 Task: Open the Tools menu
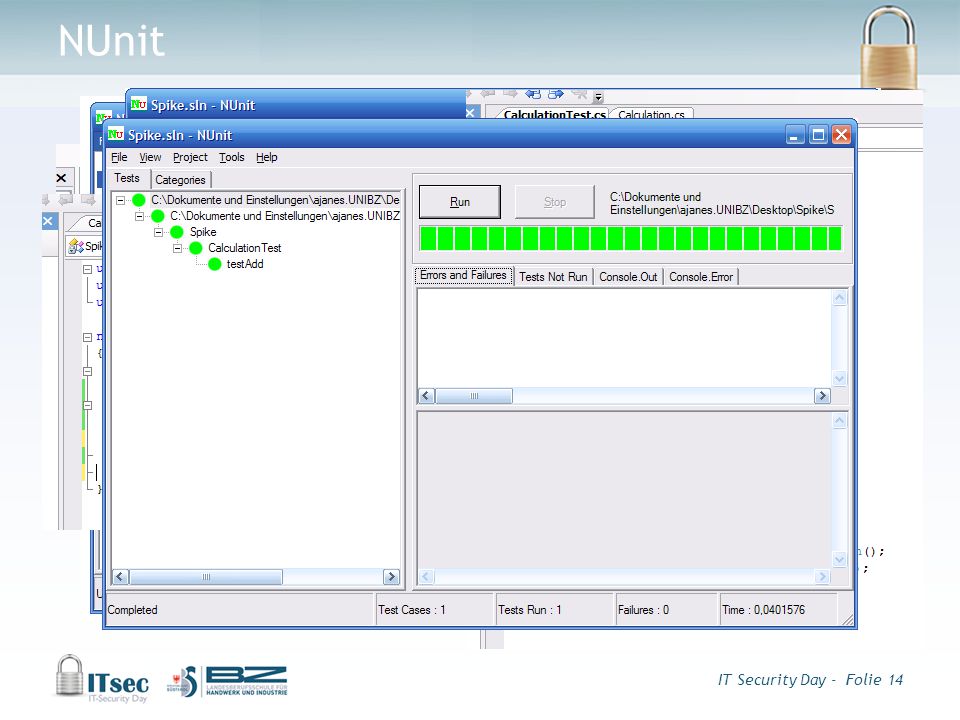coord(231,157)
